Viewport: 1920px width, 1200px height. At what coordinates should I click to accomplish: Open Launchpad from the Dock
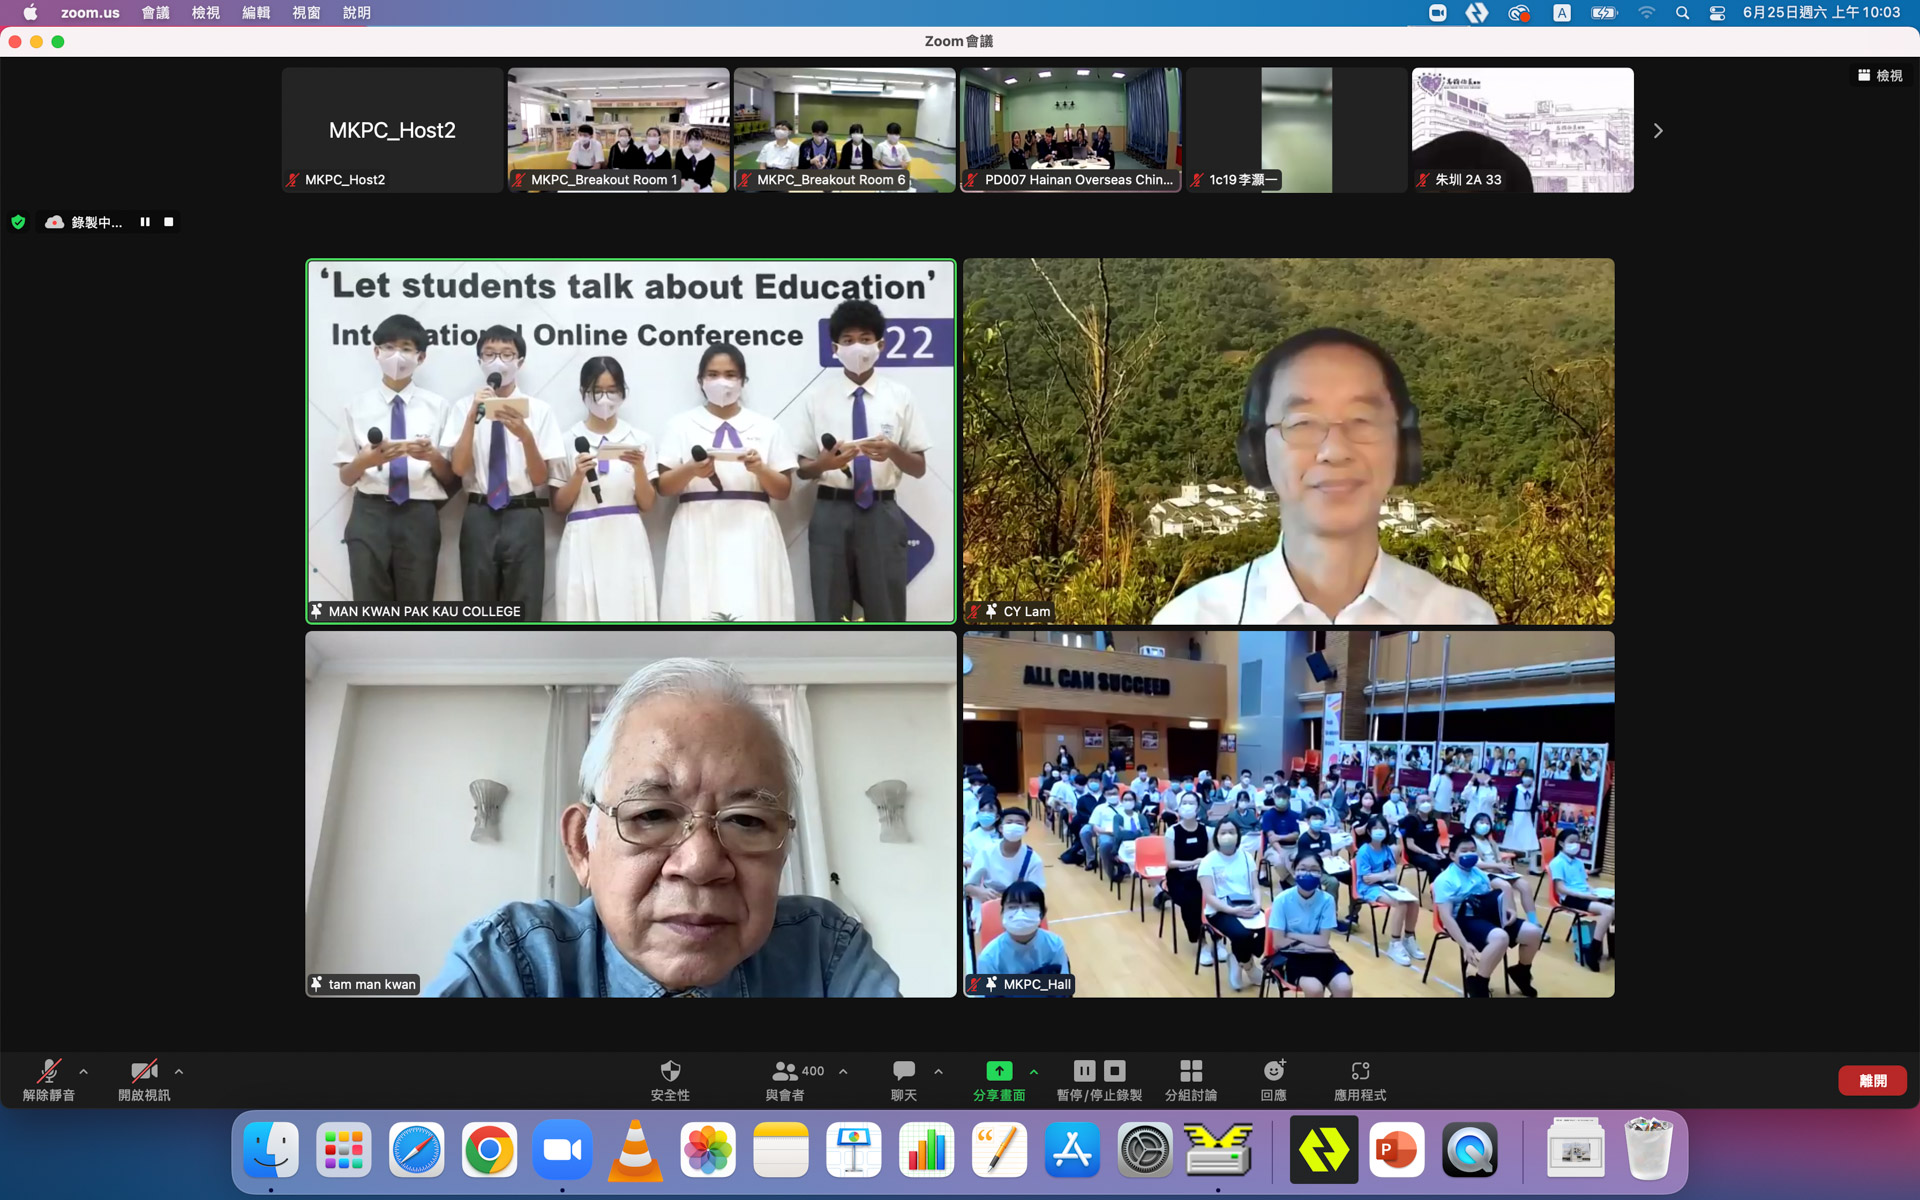click(344, 1150)
